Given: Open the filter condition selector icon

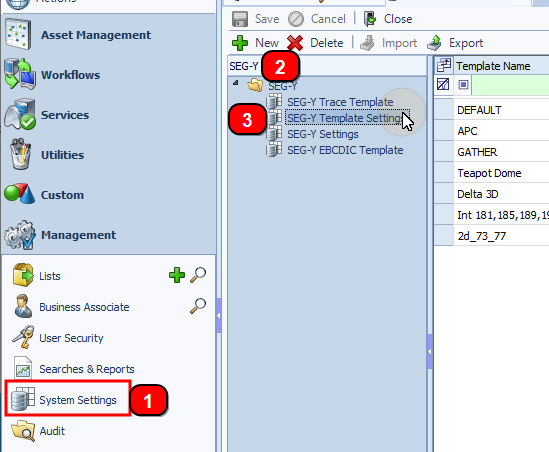Looking at the screenshot, I should 463,85.
